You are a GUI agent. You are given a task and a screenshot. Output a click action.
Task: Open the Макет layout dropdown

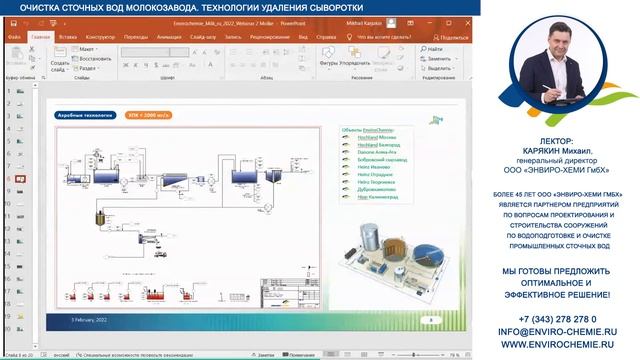[x=86, y=49]
